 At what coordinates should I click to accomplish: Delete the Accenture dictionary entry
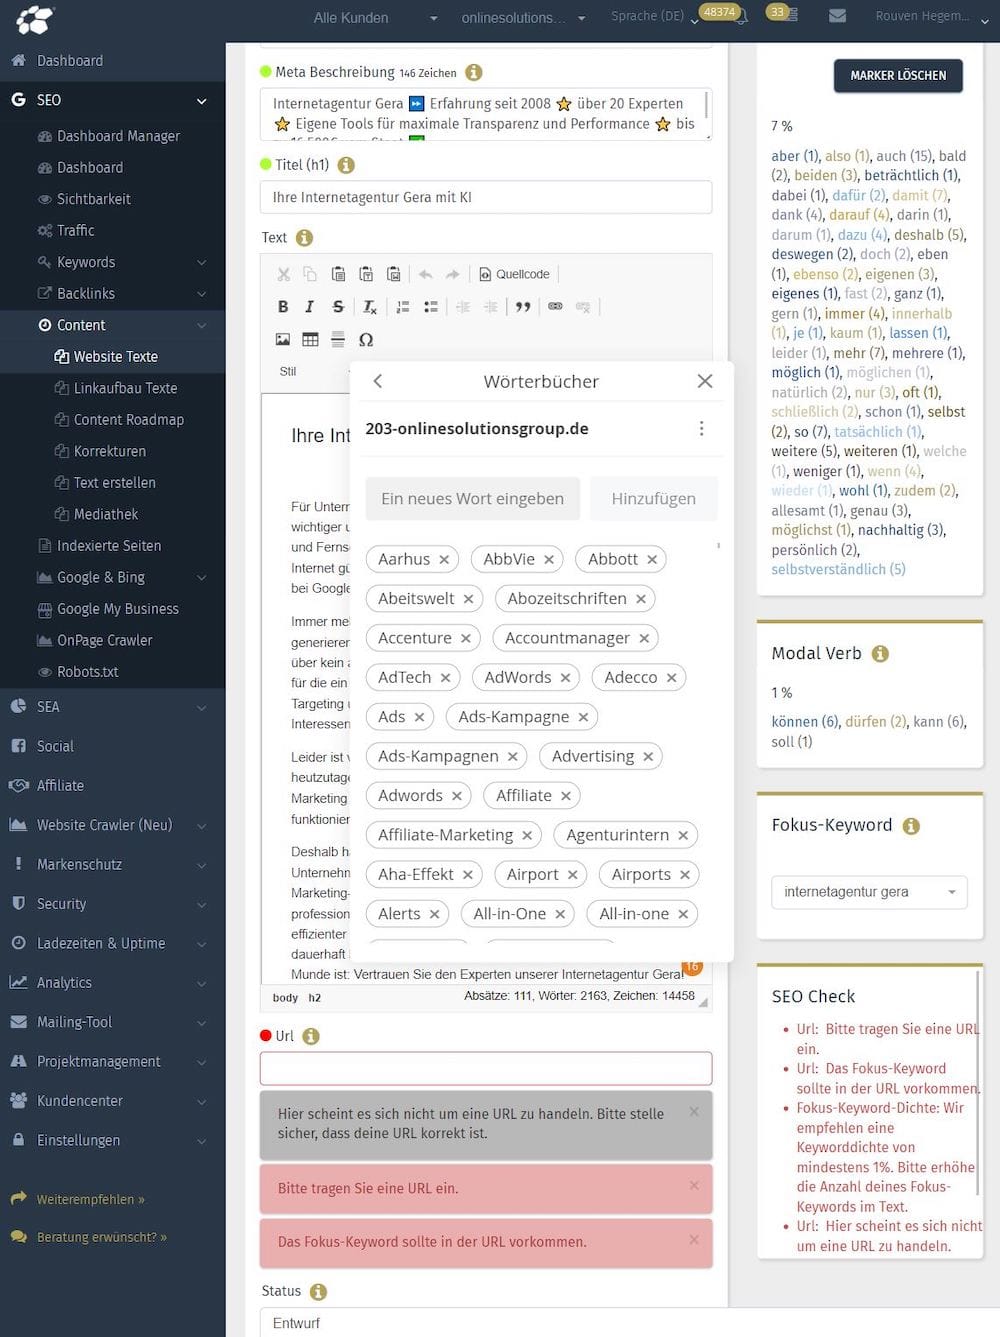click(465, 639)
